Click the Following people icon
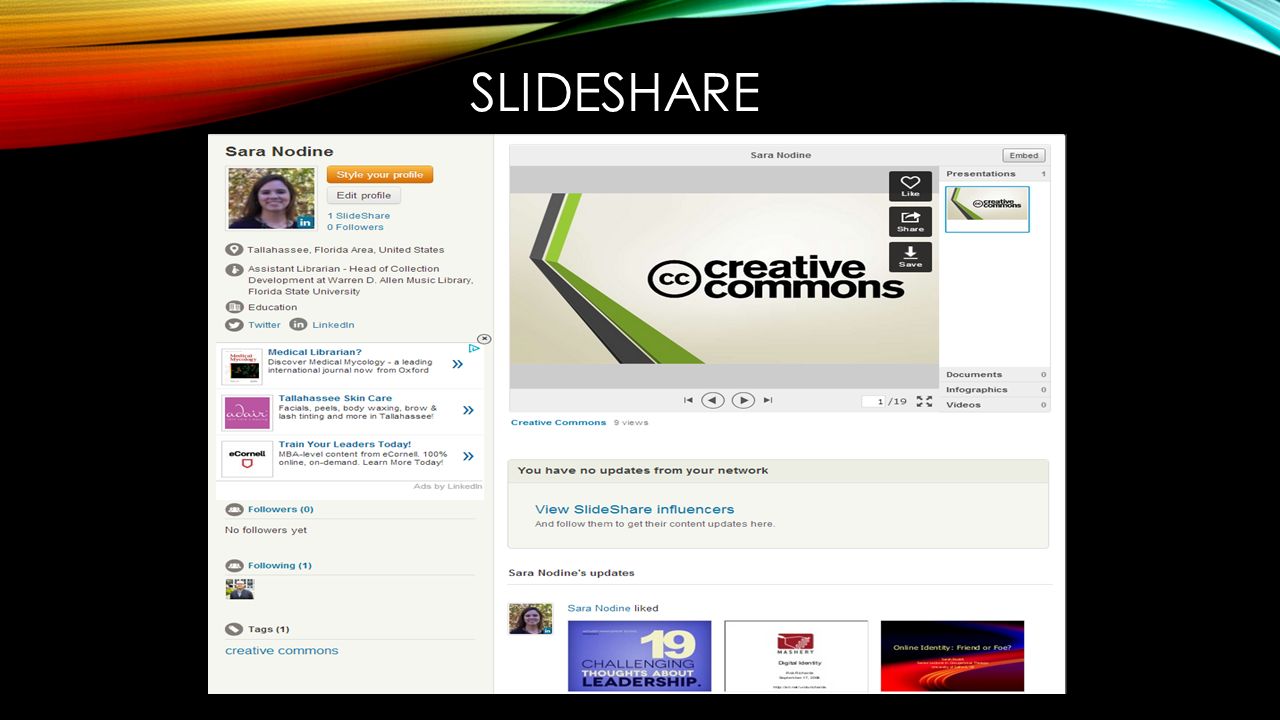The height and width of the screenshot is (720, 1280). [x=234, y=565]
